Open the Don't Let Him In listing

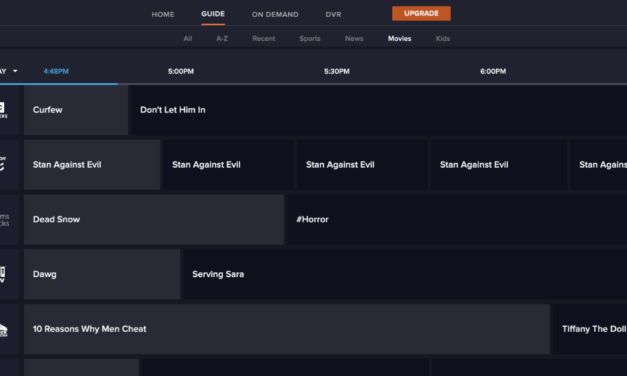point(379,110)
